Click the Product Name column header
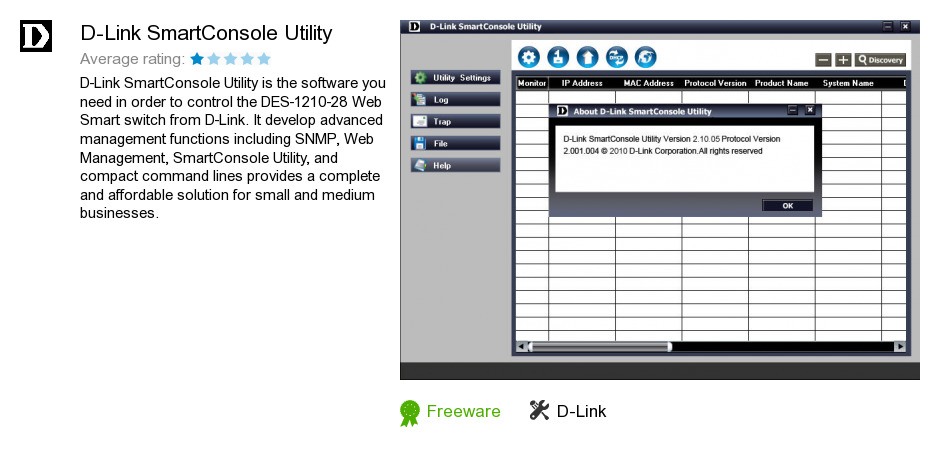The height and width of the screenshot is (457, 940). pos(782,83)
